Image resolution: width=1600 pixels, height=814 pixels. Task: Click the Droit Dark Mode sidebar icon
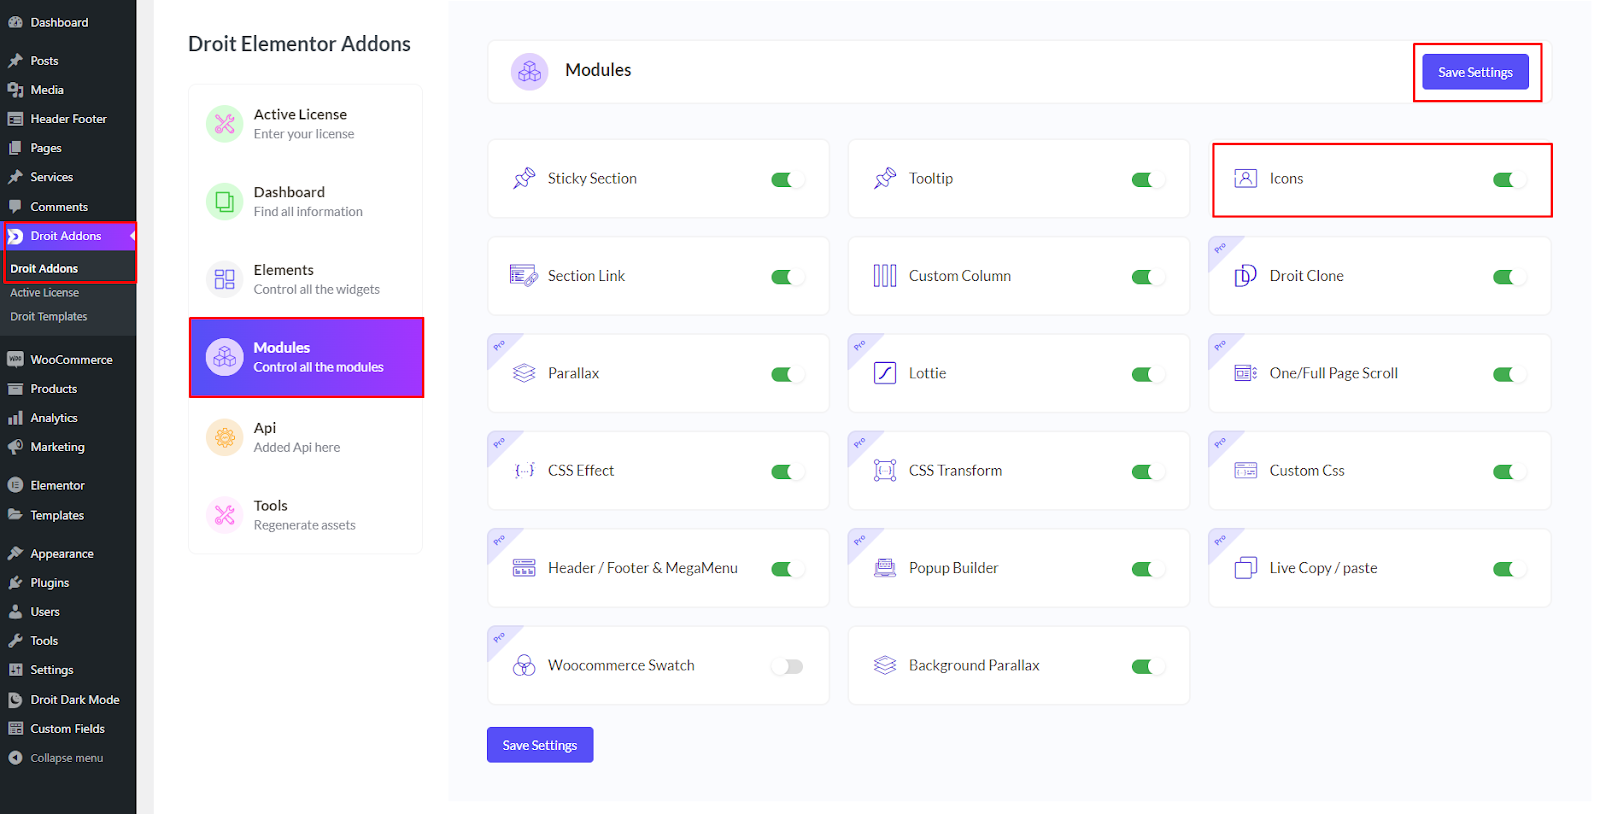[x=15, y=700]
